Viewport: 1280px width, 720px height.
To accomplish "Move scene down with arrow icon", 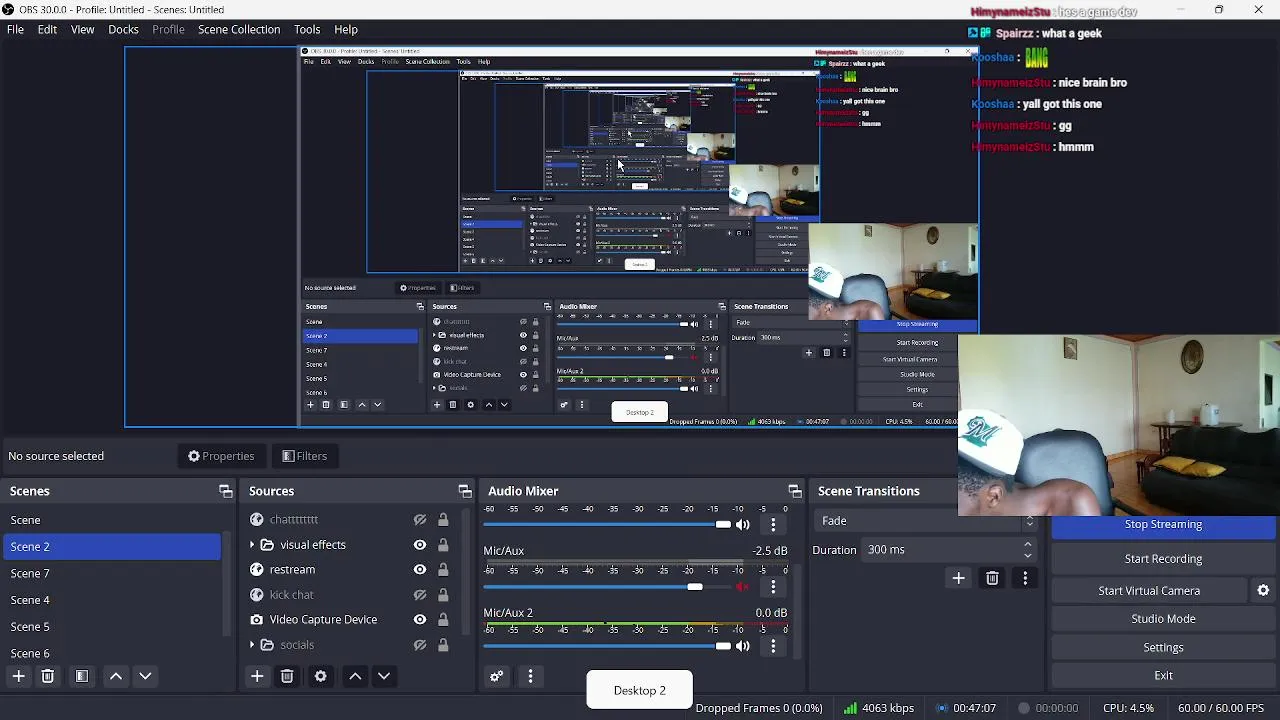I will point(145,676).
